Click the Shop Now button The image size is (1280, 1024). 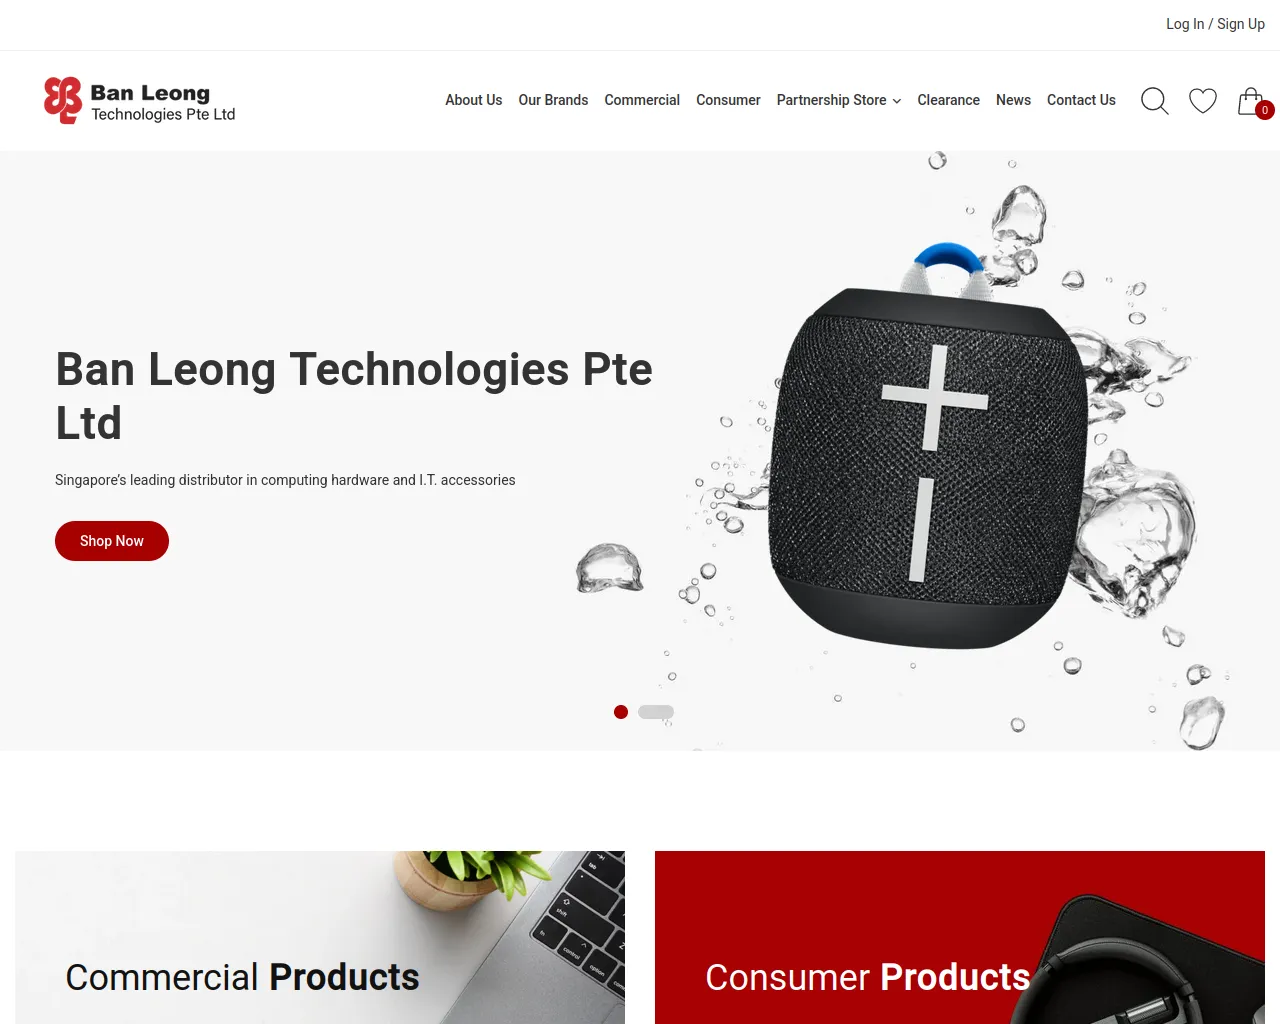click(x=112, y=541)
